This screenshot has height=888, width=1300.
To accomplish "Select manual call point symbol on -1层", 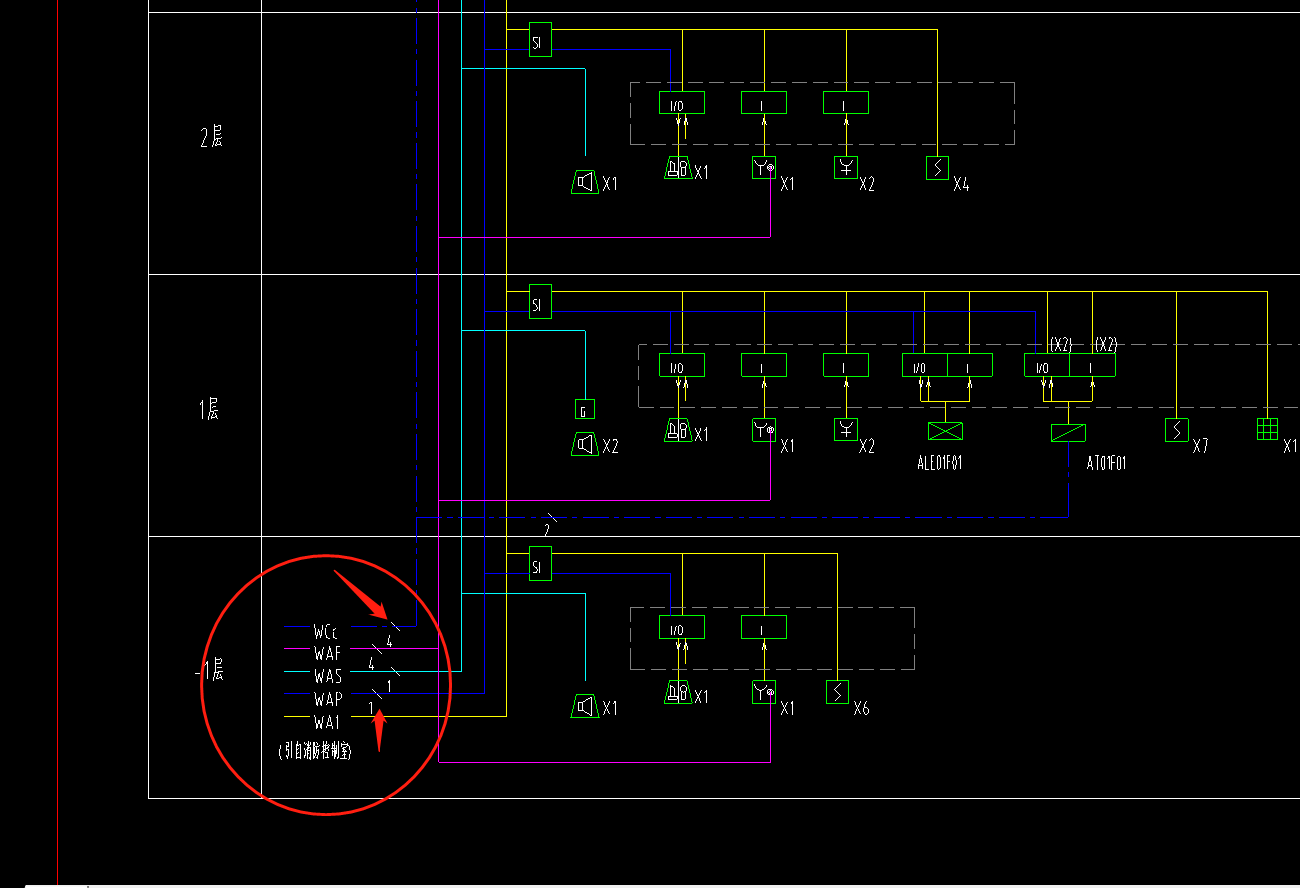I will (x=678, y=692).
